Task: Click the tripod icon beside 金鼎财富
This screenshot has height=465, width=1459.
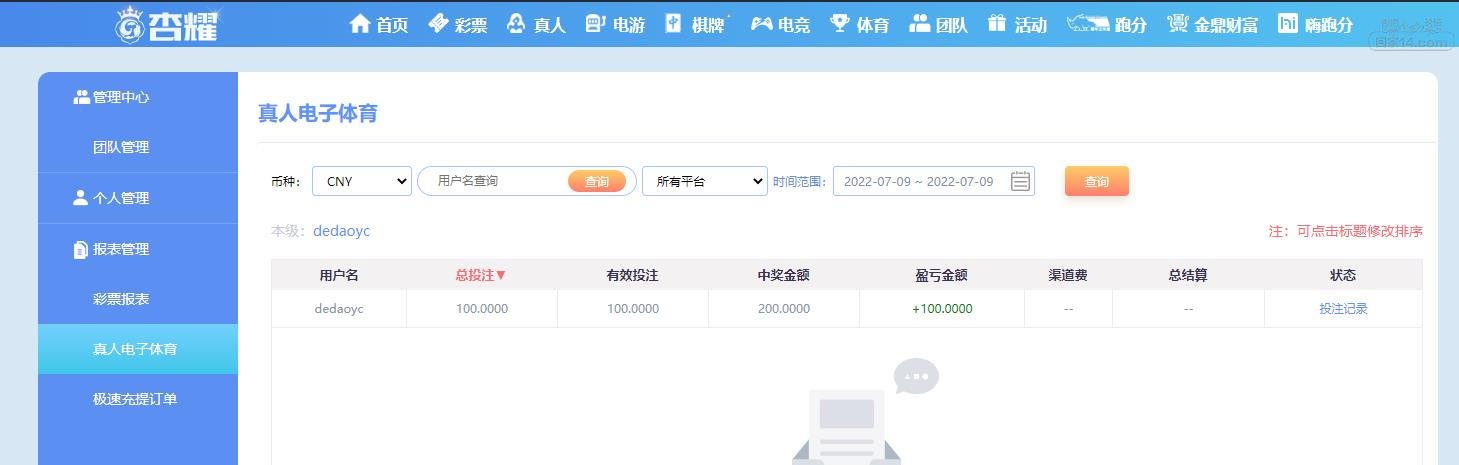Action: pos(1178,23)
